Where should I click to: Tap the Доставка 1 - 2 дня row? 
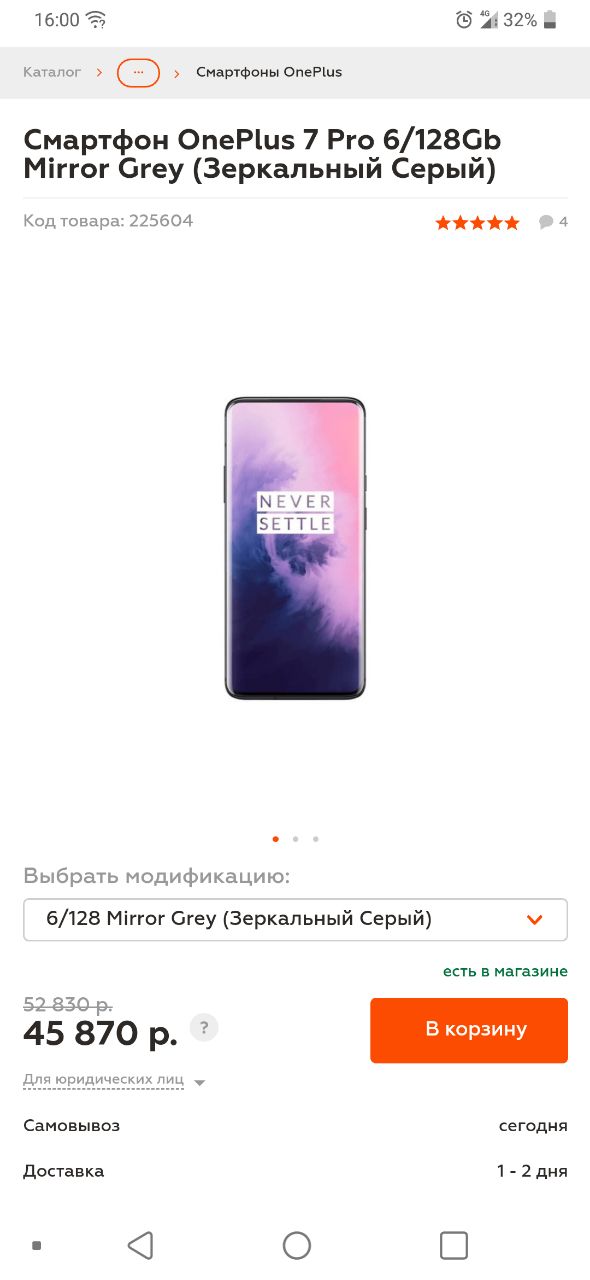click(x=295, y=1171)
